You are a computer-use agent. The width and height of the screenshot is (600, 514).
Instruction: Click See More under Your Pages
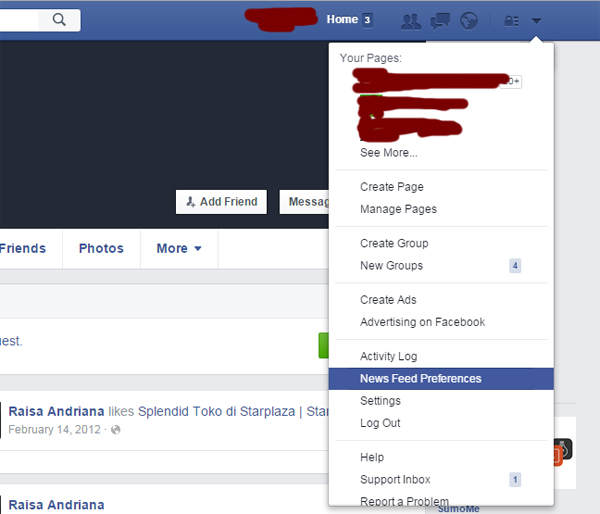point(388,153)
